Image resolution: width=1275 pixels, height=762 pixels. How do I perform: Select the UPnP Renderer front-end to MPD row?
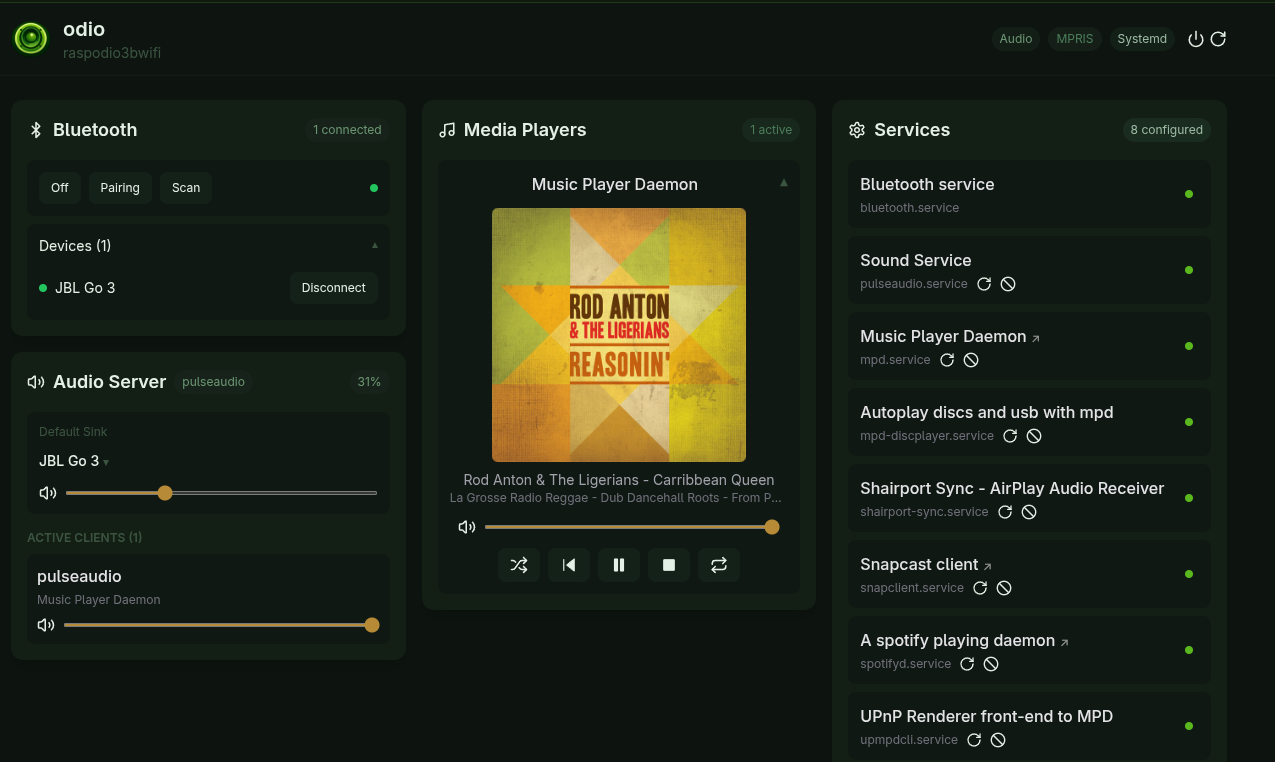1029,726
